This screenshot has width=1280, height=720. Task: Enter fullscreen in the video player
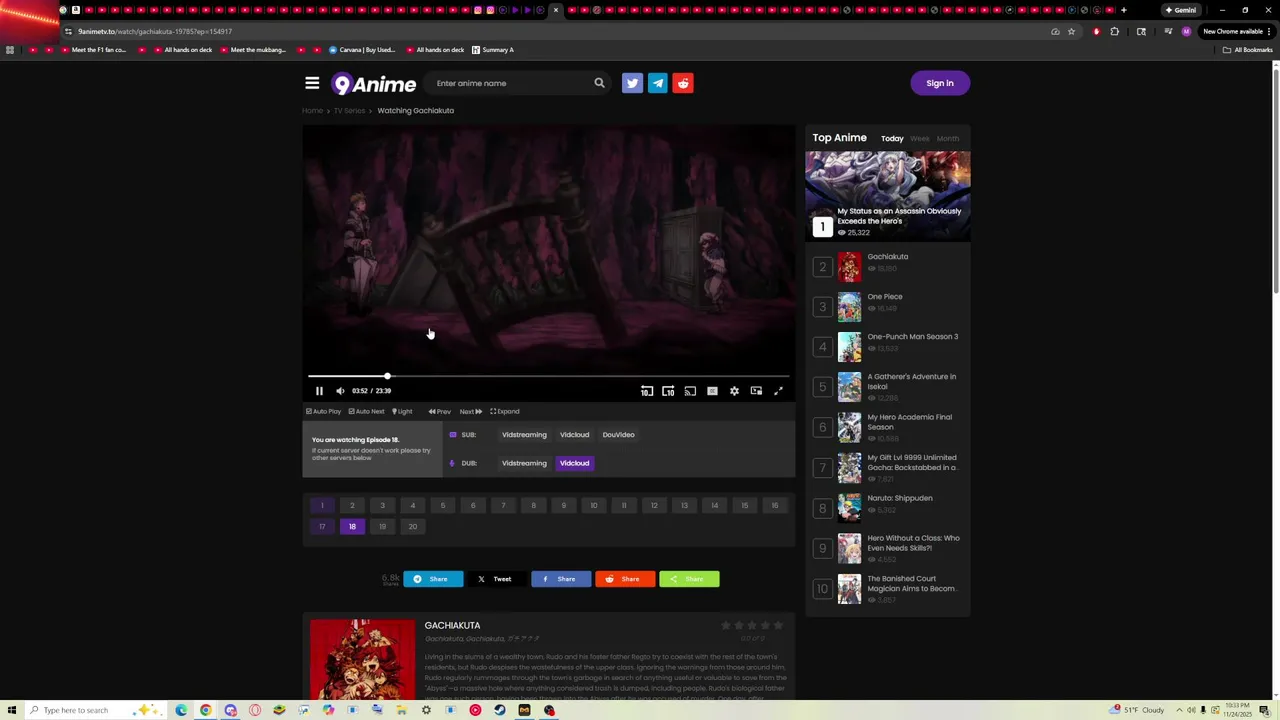click(778, 391)
